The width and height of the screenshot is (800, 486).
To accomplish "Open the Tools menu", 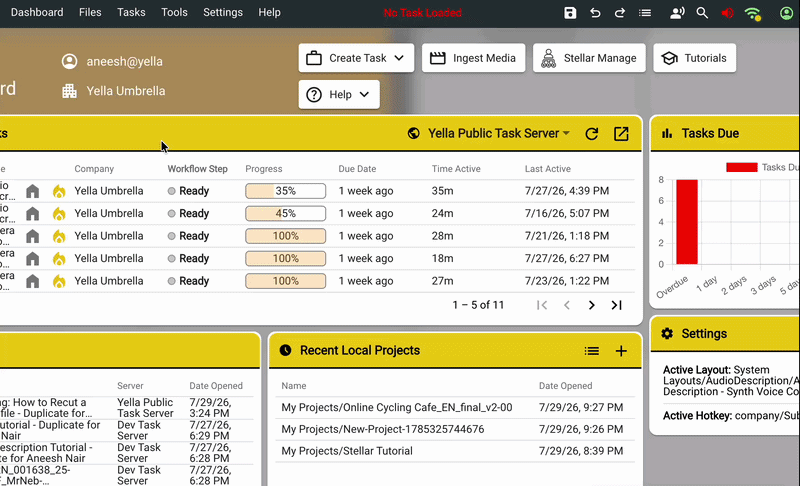I will click(x=174, y=12).
